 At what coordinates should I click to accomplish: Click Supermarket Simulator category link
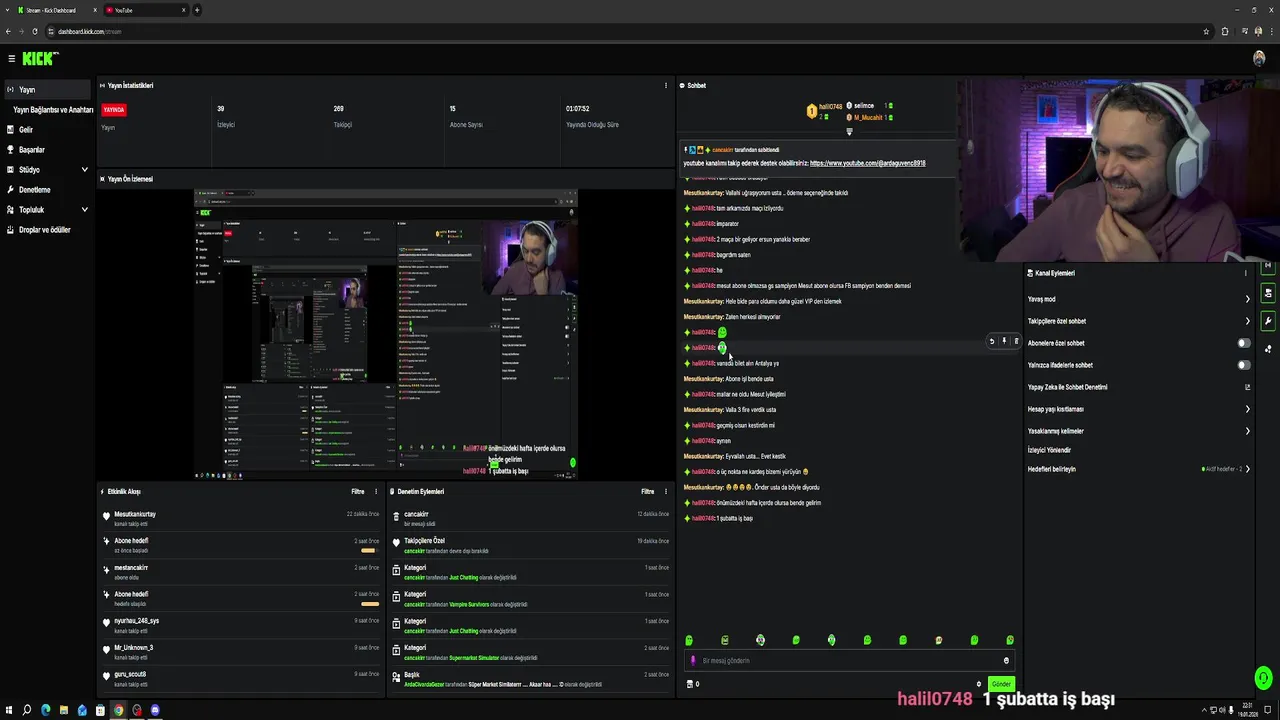point(474,658)
